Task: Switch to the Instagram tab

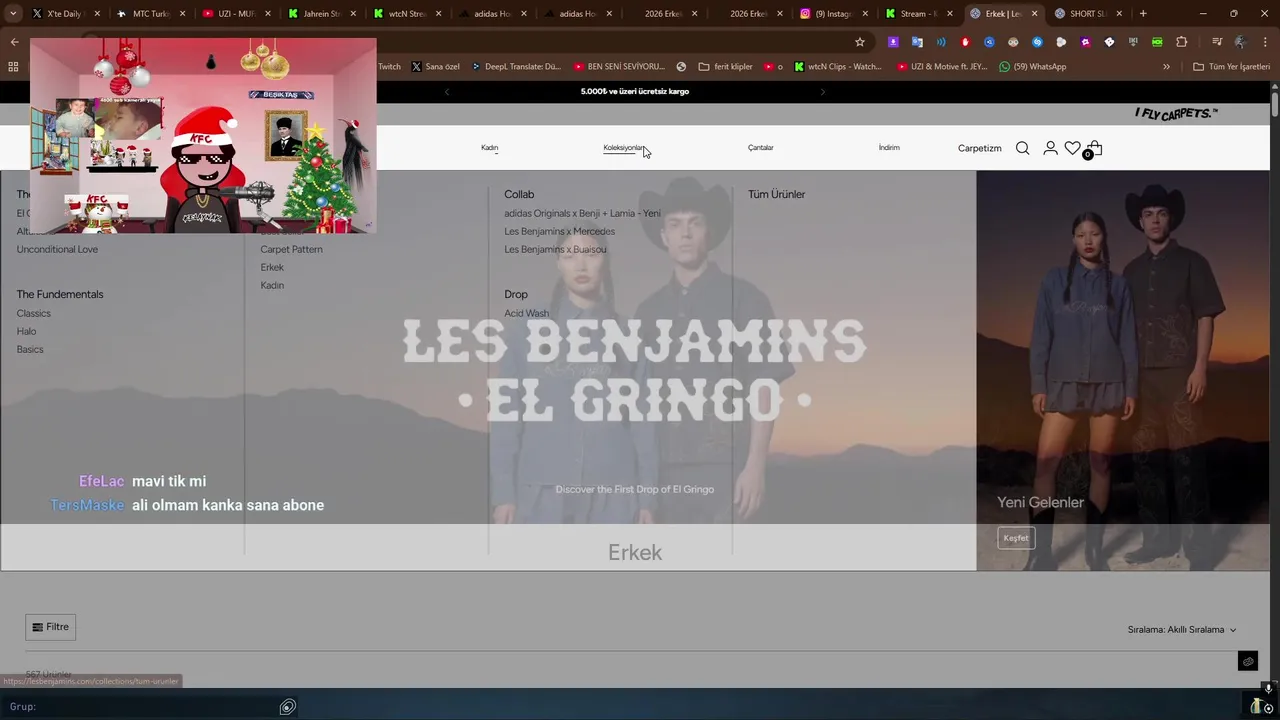Action: click(834, 14)
